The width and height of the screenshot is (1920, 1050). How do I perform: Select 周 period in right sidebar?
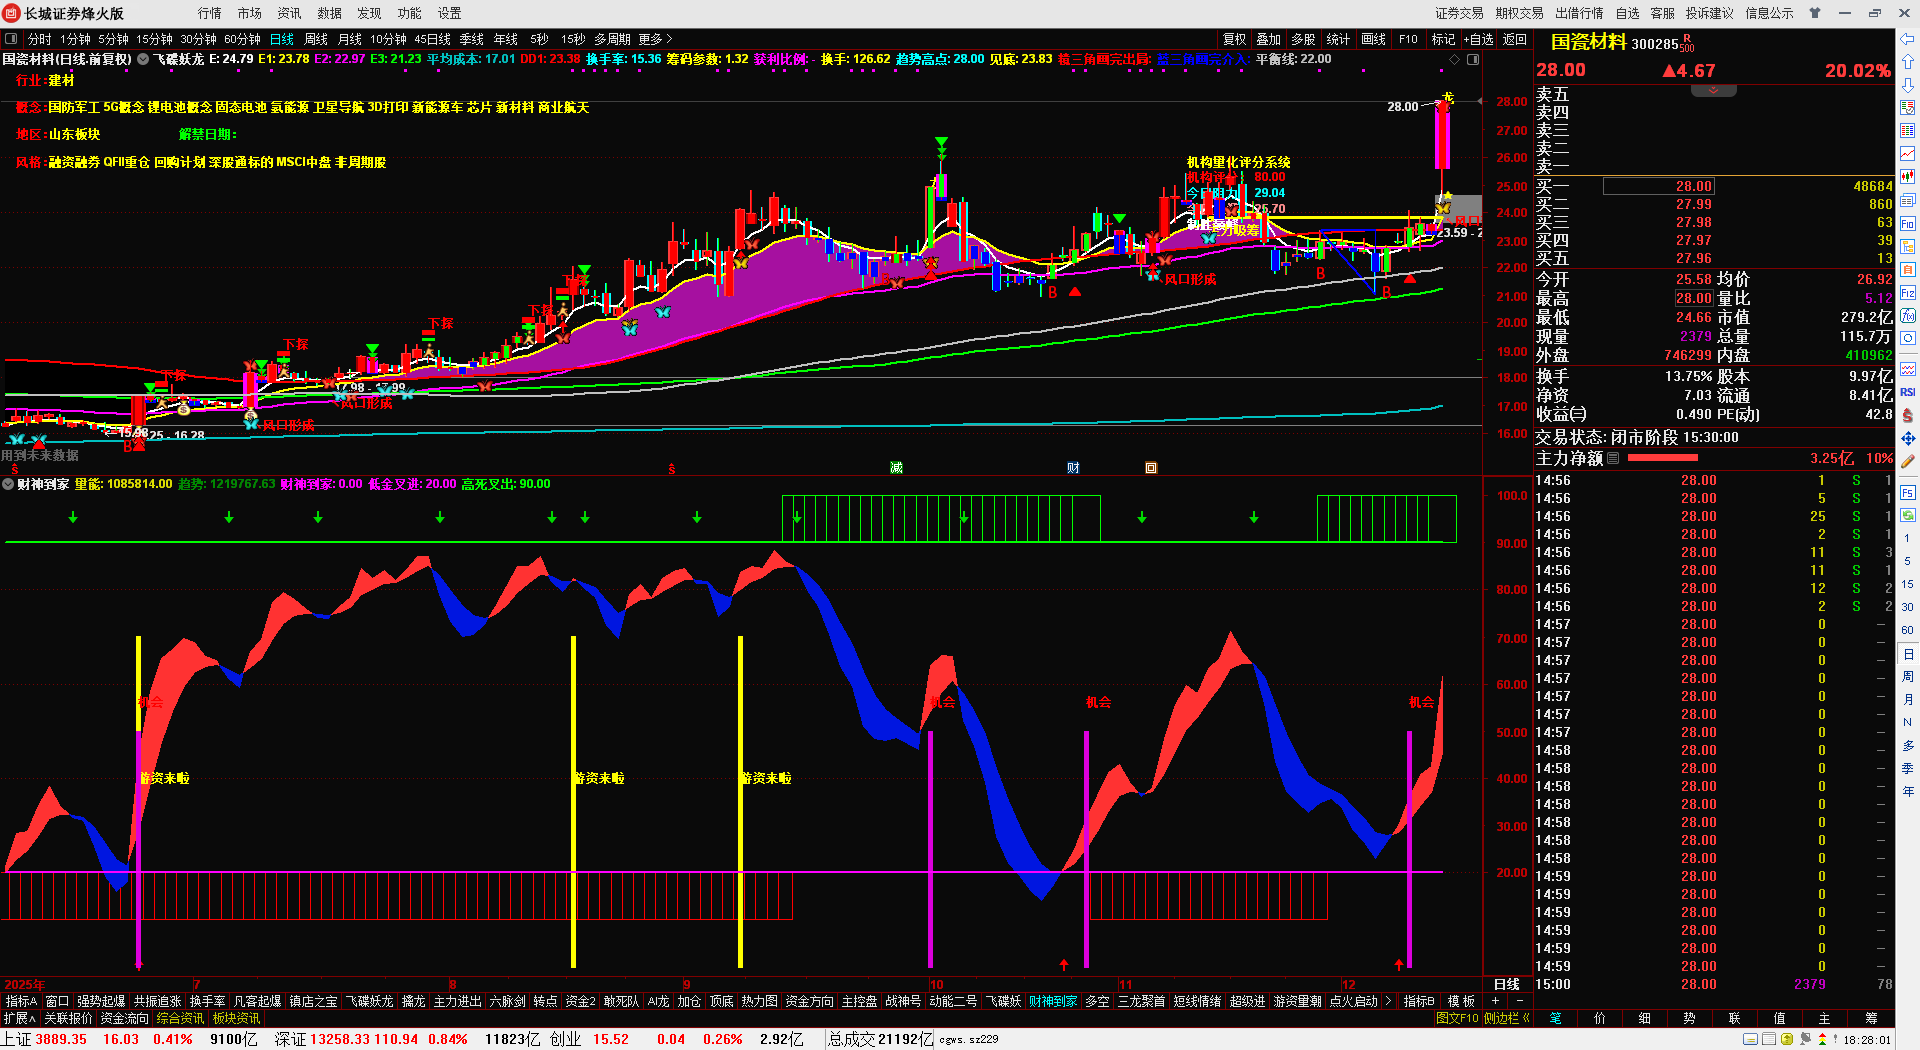click(1907, 677)
